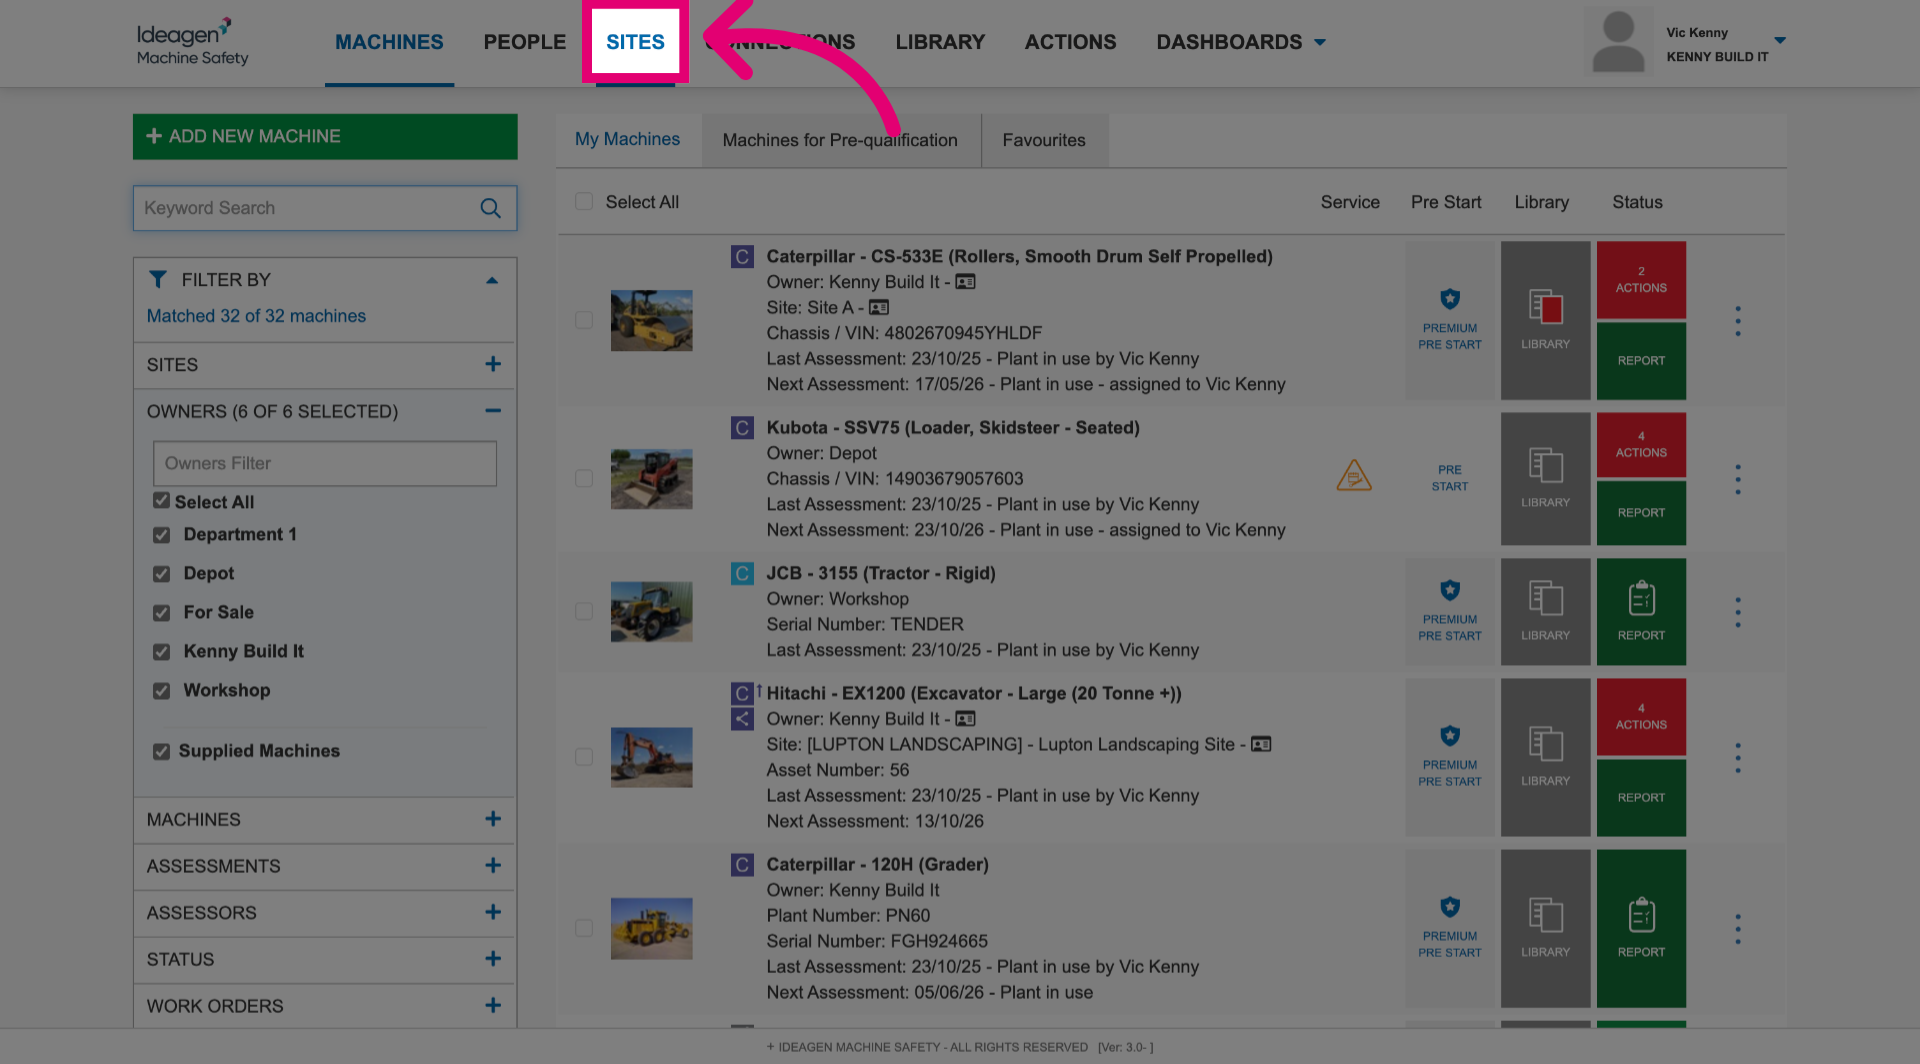The width and height of the screenshot is (1920, 1064).
Task: Click the Ideagen Machine Safety logo
Action: click(x=192, y=42)
